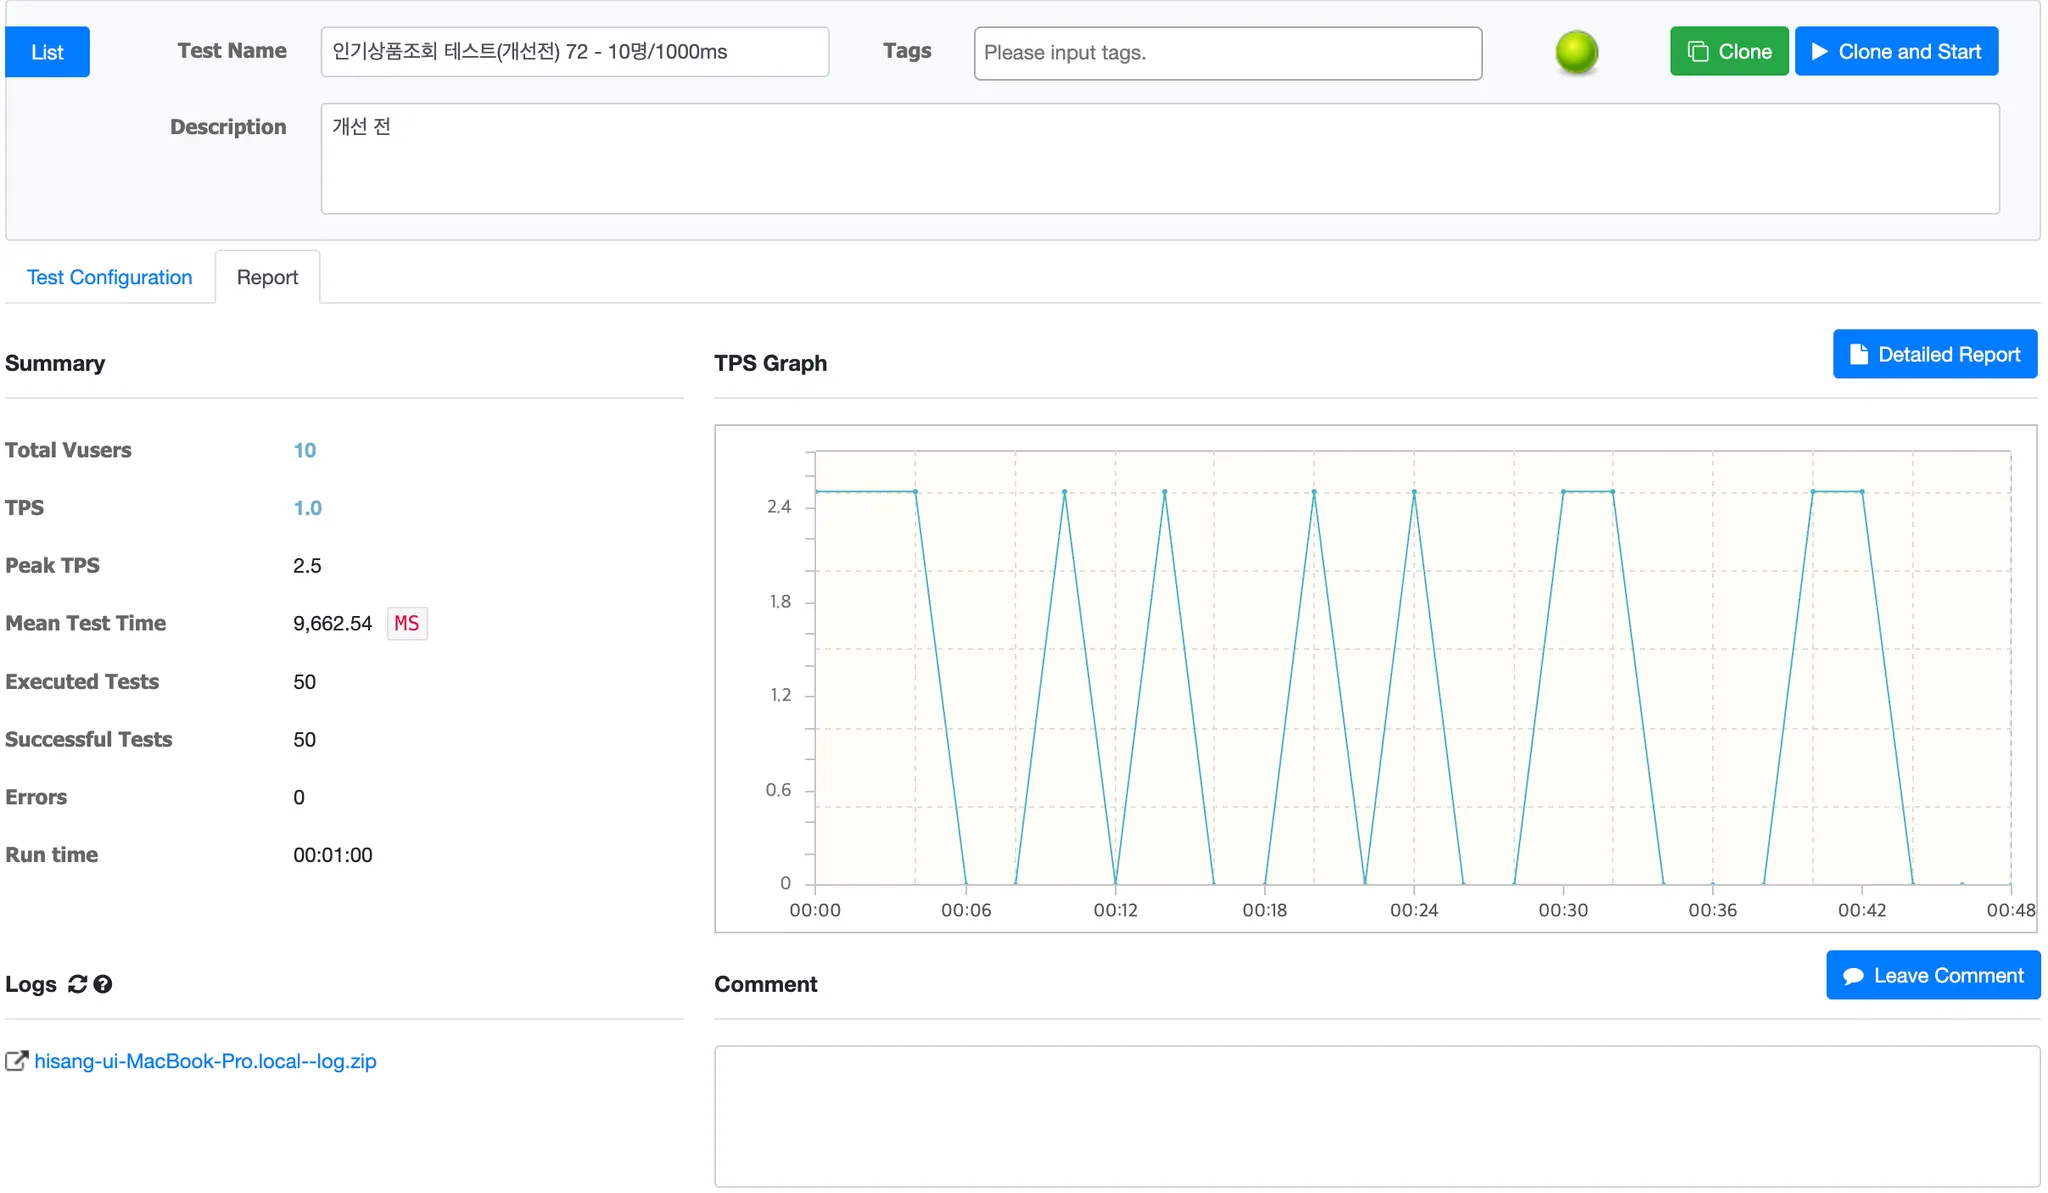Image resolution: width=2048 pixels, height=1193 pixels.
Task: Click the Total Vusers value 10
Action: point(304,450)
